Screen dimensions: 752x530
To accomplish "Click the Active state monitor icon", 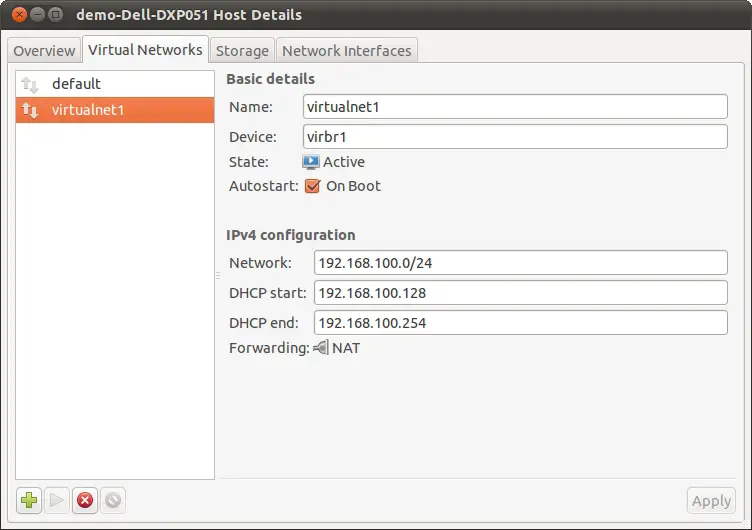I will [x=311, y=162].
